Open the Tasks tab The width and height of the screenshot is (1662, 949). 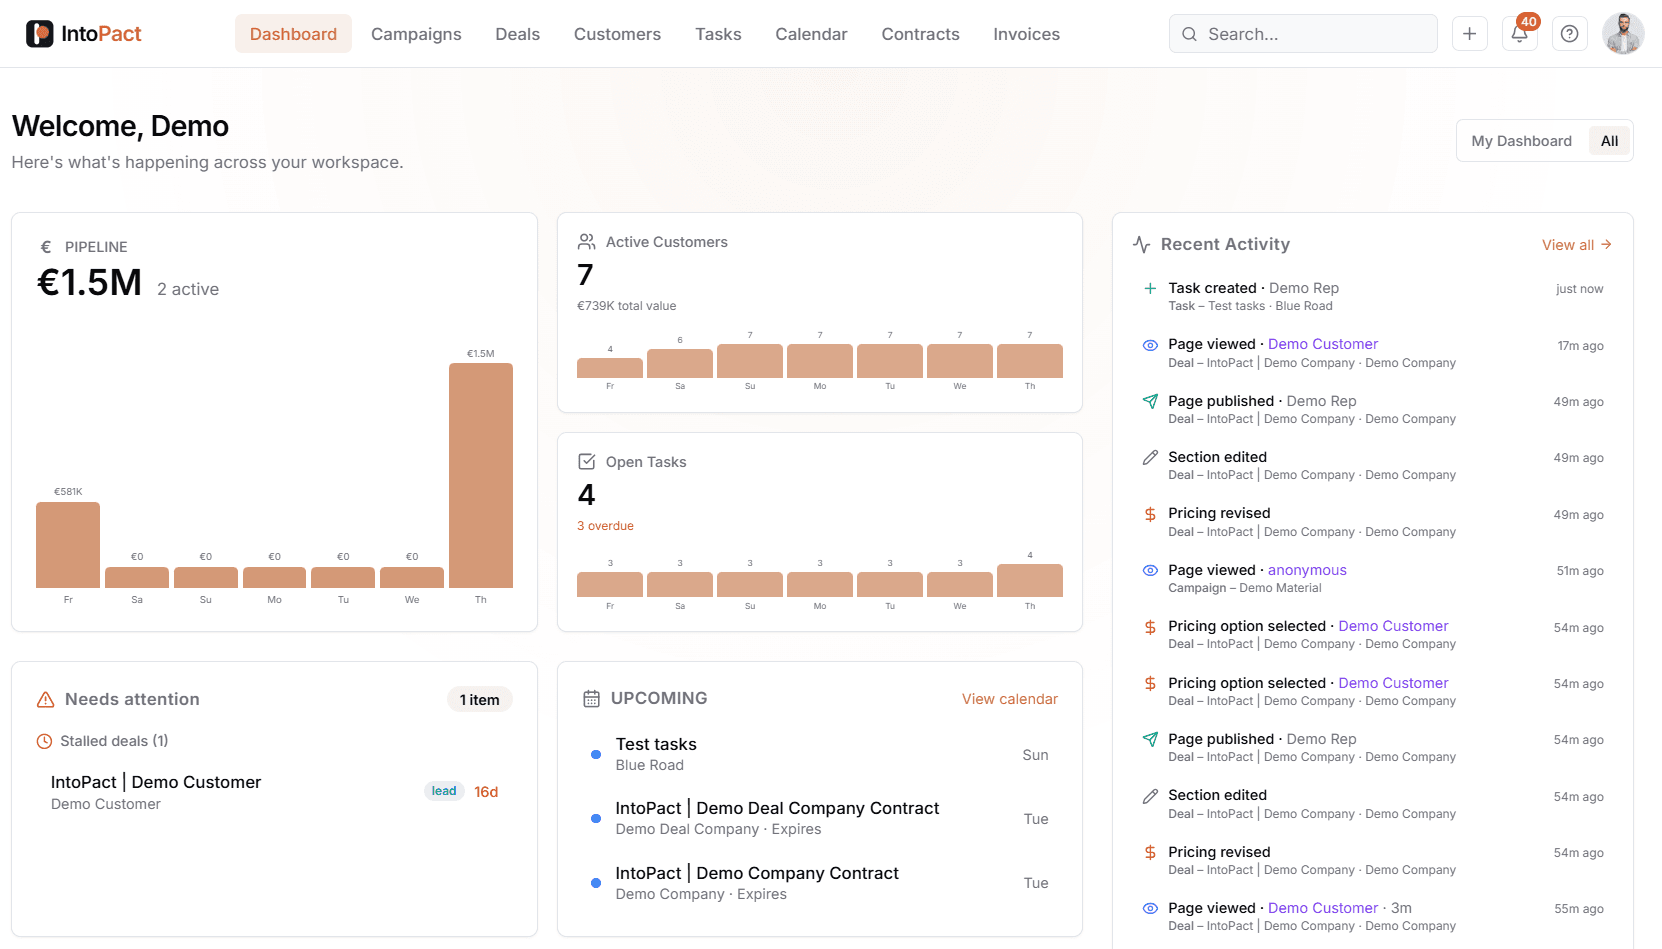coord(718,34)
